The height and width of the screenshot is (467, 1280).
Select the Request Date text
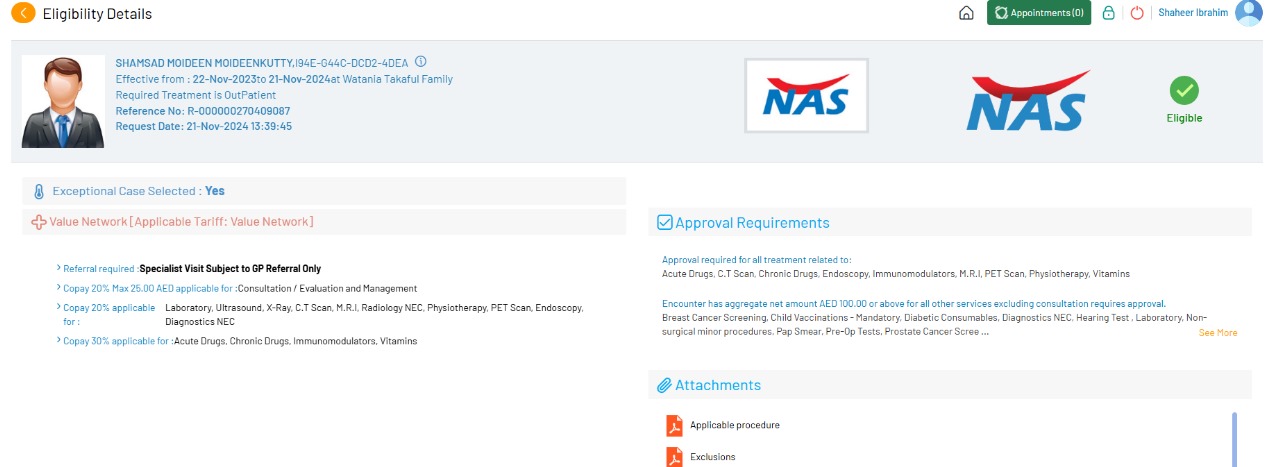tap(204, 126)
